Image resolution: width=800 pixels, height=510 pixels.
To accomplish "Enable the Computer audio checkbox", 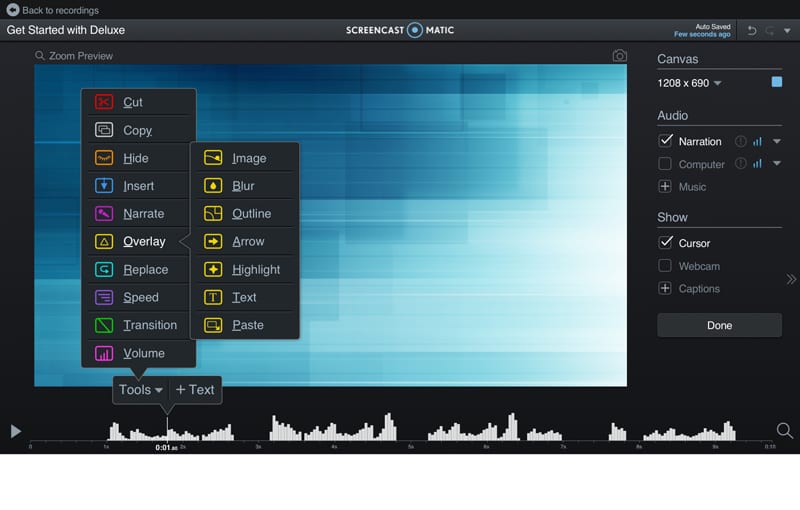I will pyautogui.click(x=665, y=164).
